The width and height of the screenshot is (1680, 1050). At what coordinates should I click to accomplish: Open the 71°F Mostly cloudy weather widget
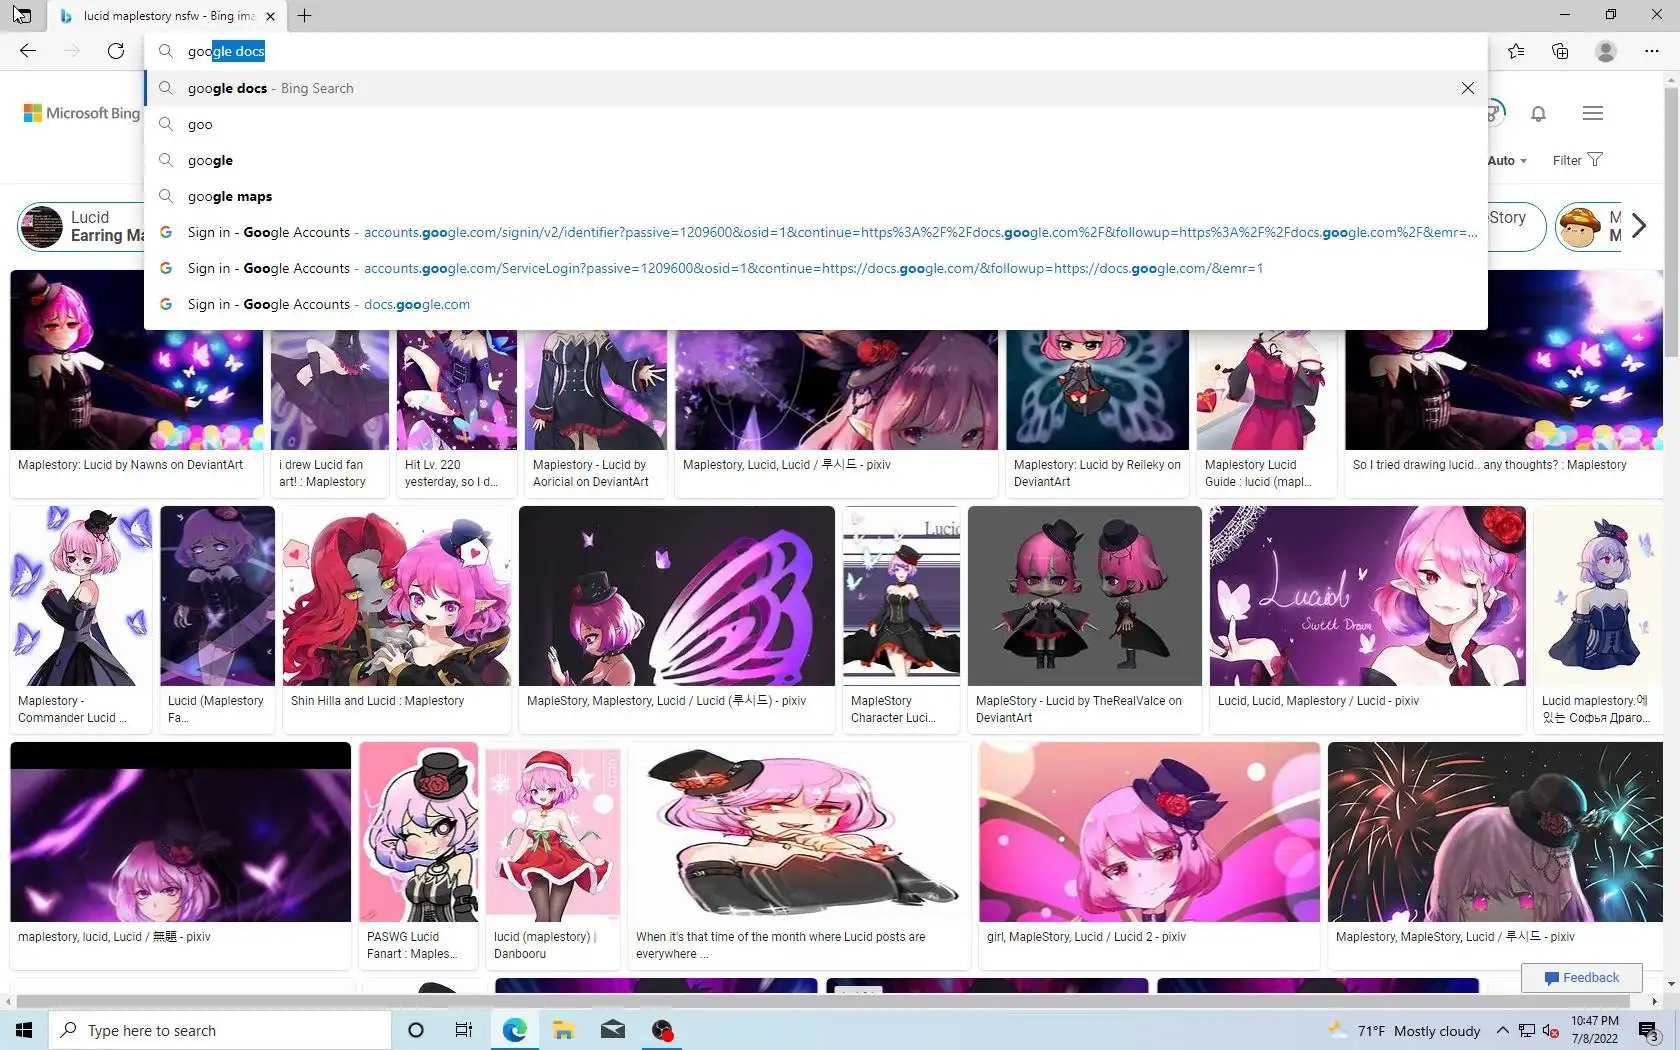(x=1404, y=1030)
